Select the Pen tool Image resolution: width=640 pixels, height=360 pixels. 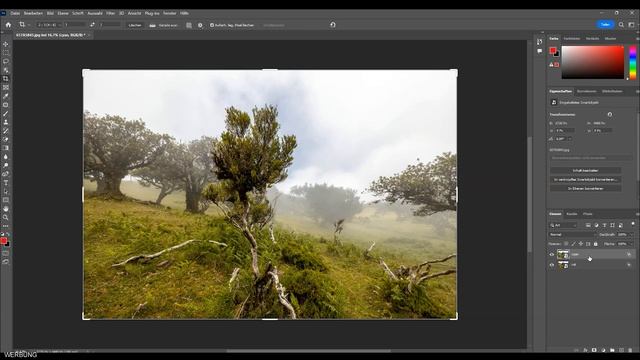tap(6, 174)
